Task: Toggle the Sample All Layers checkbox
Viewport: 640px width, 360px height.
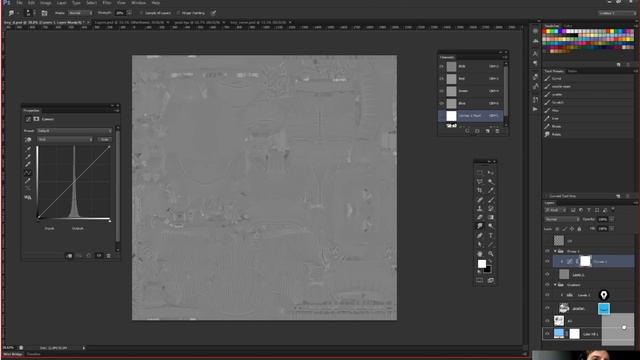Action: click(141, 13)
